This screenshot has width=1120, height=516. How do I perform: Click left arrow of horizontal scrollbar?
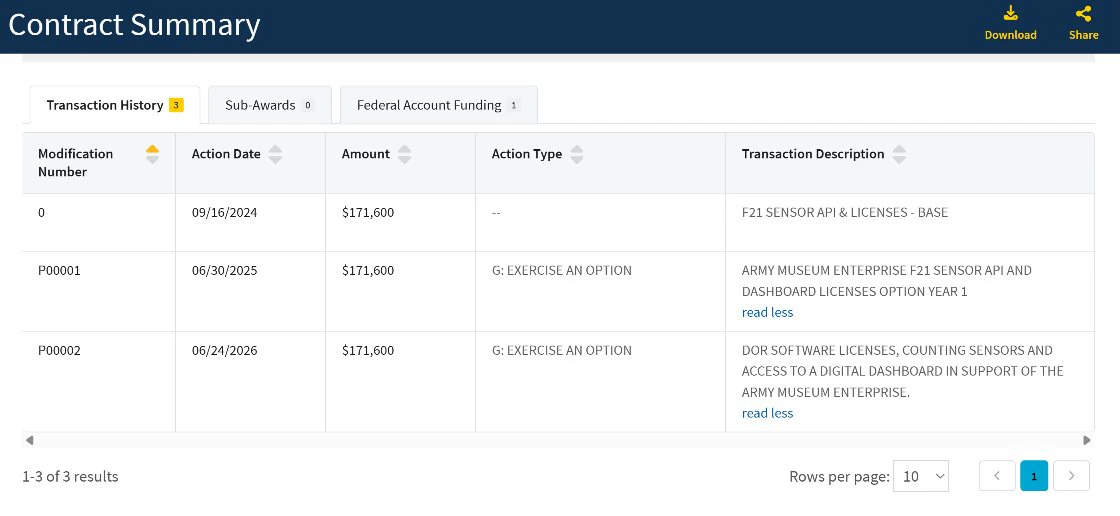[29, 440]
